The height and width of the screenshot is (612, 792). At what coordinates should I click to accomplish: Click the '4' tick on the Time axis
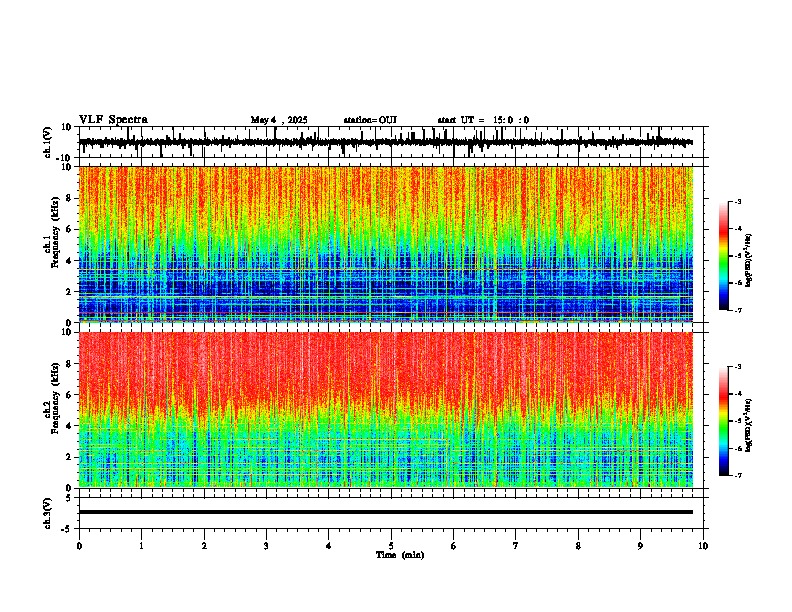(329, 546)
